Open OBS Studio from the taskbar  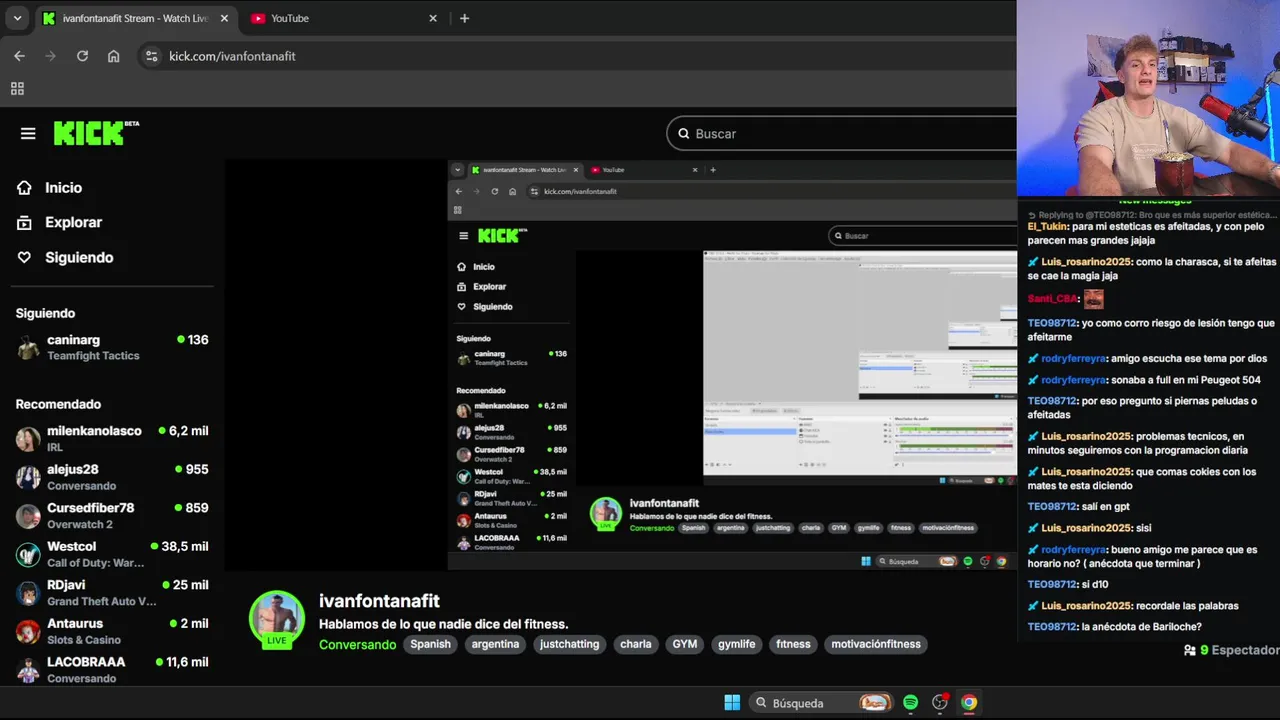click(940, 702)
